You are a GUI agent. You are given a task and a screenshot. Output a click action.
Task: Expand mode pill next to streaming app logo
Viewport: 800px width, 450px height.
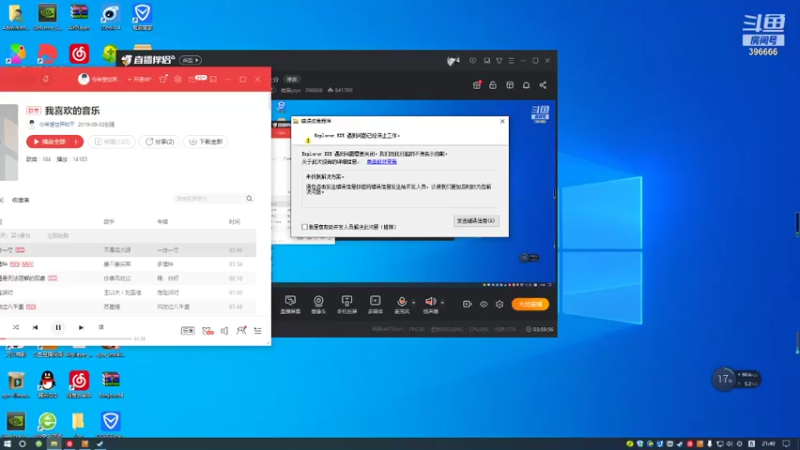[x=190, y=60]
